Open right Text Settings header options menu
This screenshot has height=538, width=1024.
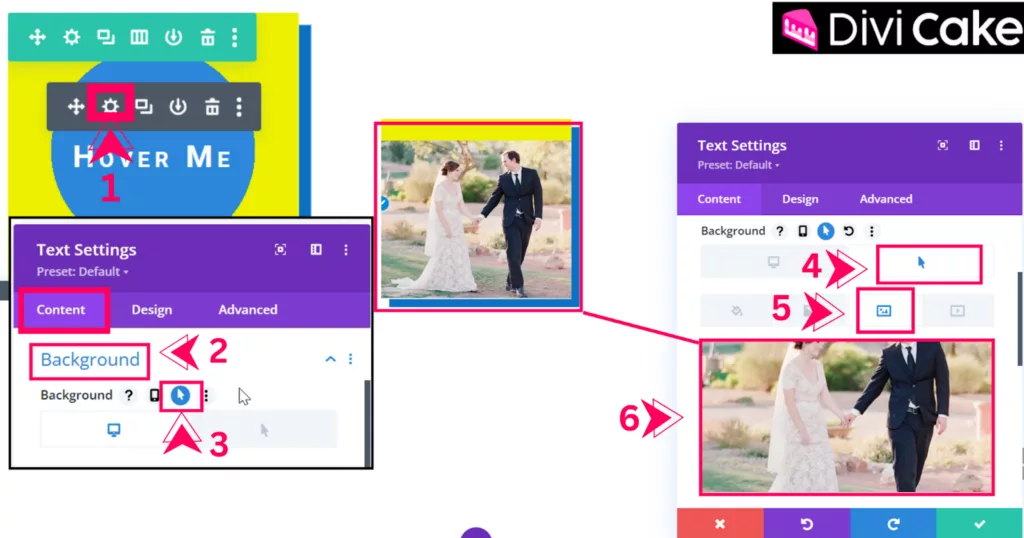pyautogui.click(x=1001, y=145)
